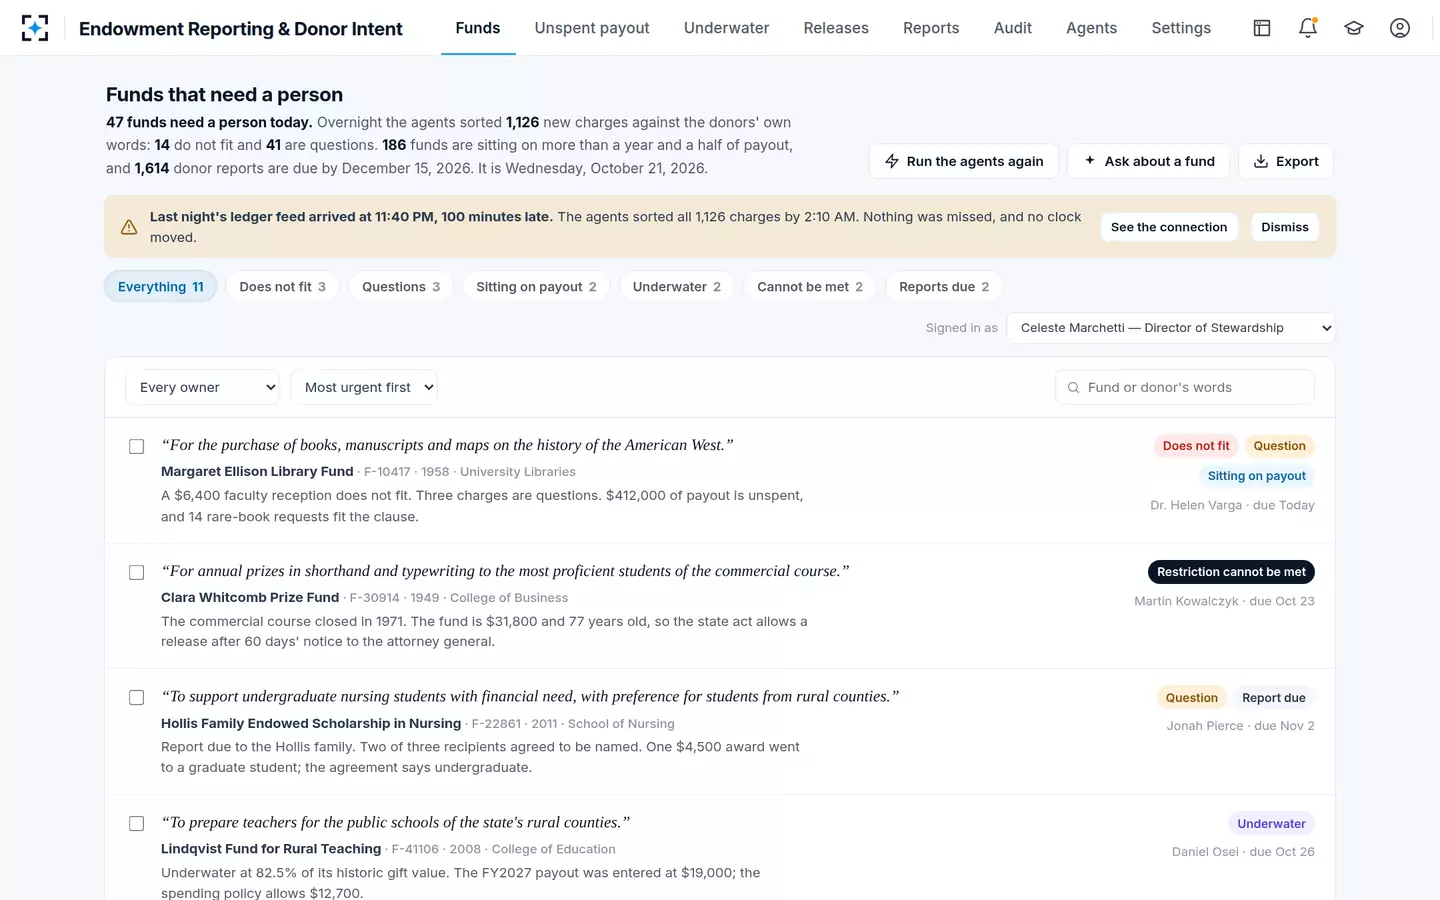Dismiss the late ledger feed alert
1440x900 pixels.
coord(1285,227)
